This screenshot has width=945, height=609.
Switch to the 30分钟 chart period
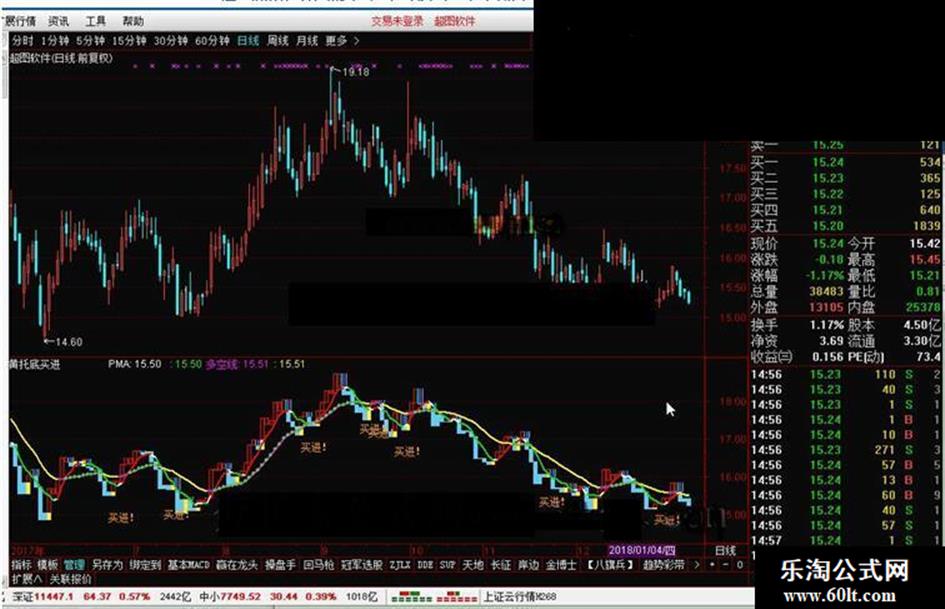click(171, 41)
